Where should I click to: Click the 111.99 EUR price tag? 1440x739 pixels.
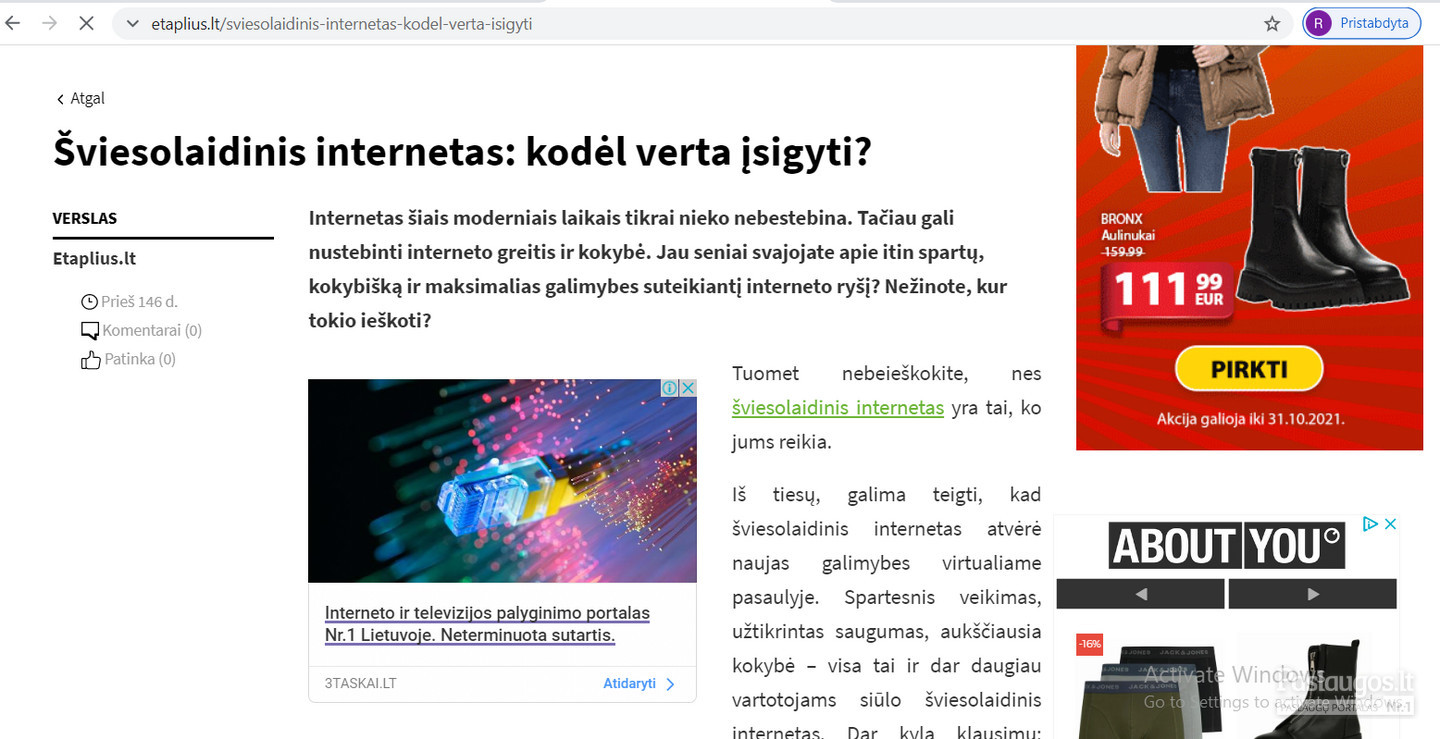(1167, 291)
